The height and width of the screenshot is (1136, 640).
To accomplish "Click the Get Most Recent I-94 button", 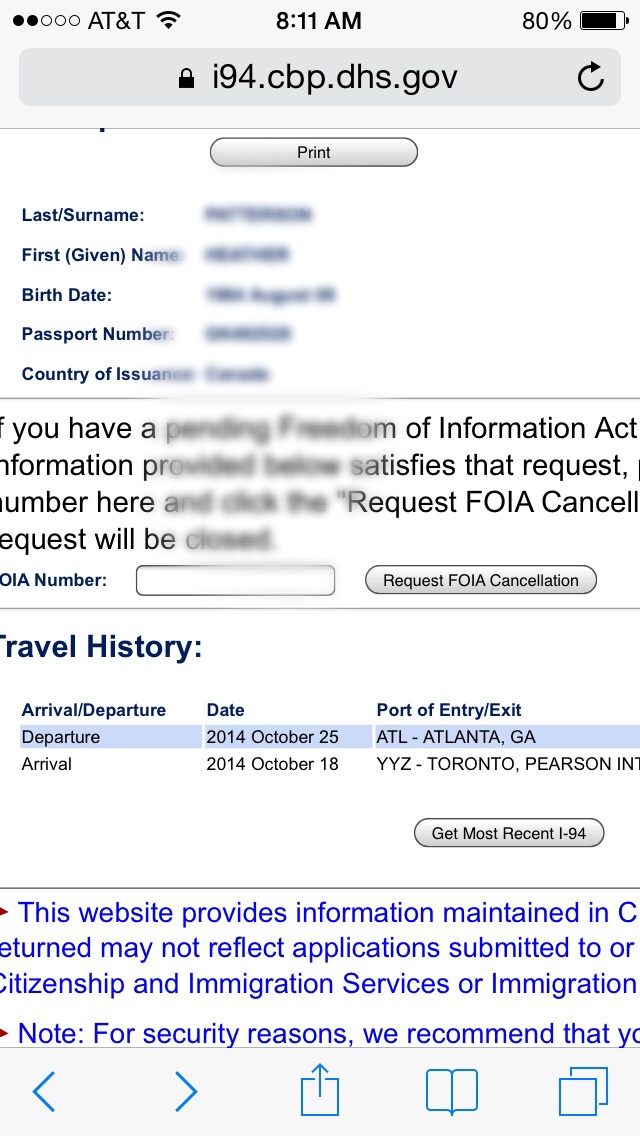I will (x=509, y=833).
